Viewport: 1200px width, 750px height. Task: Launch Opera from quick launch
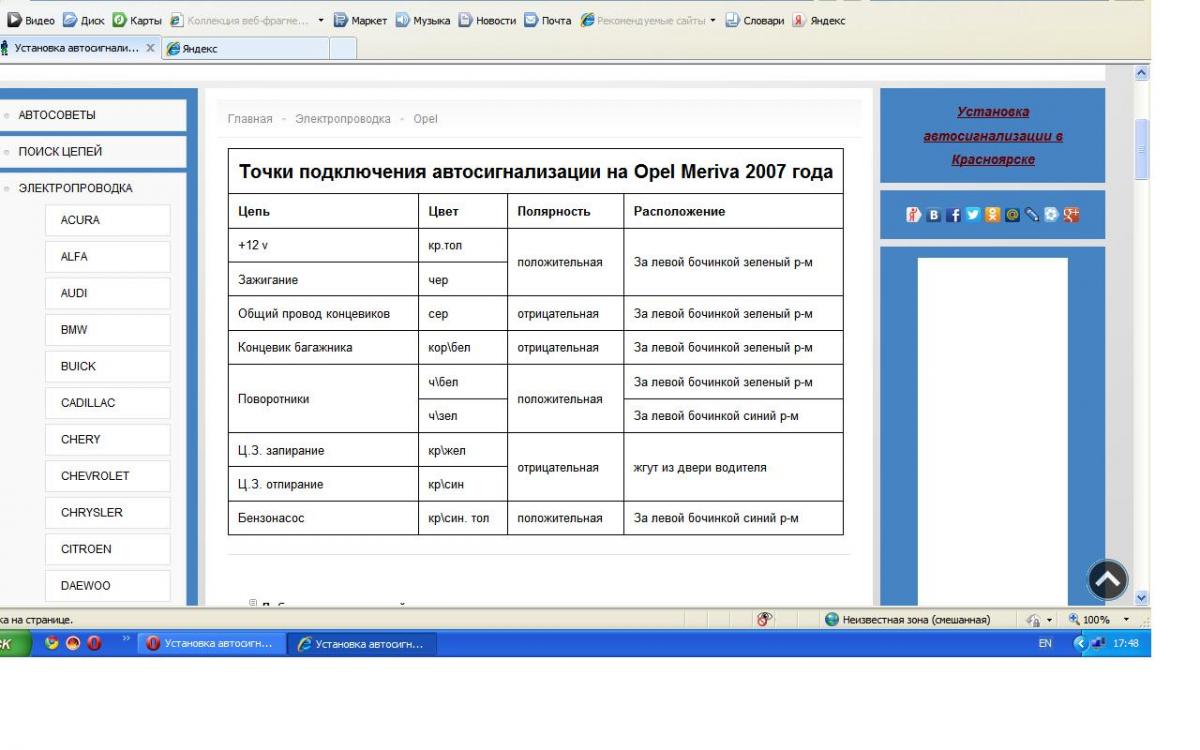point(94,643)
